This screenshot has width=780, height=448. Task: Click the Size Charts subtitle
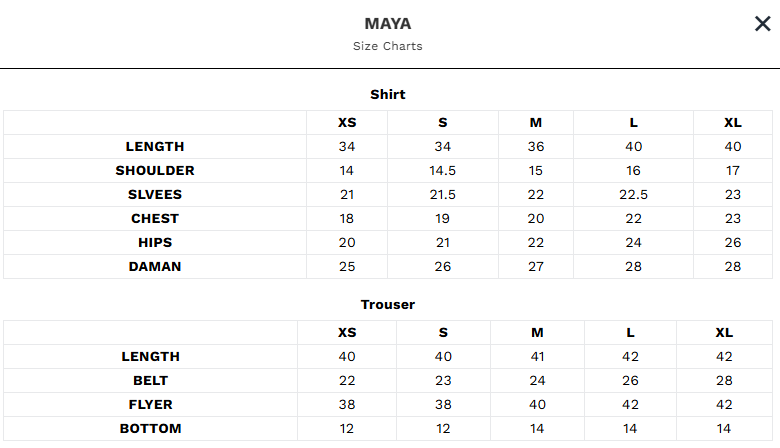[x=388, y=46]
